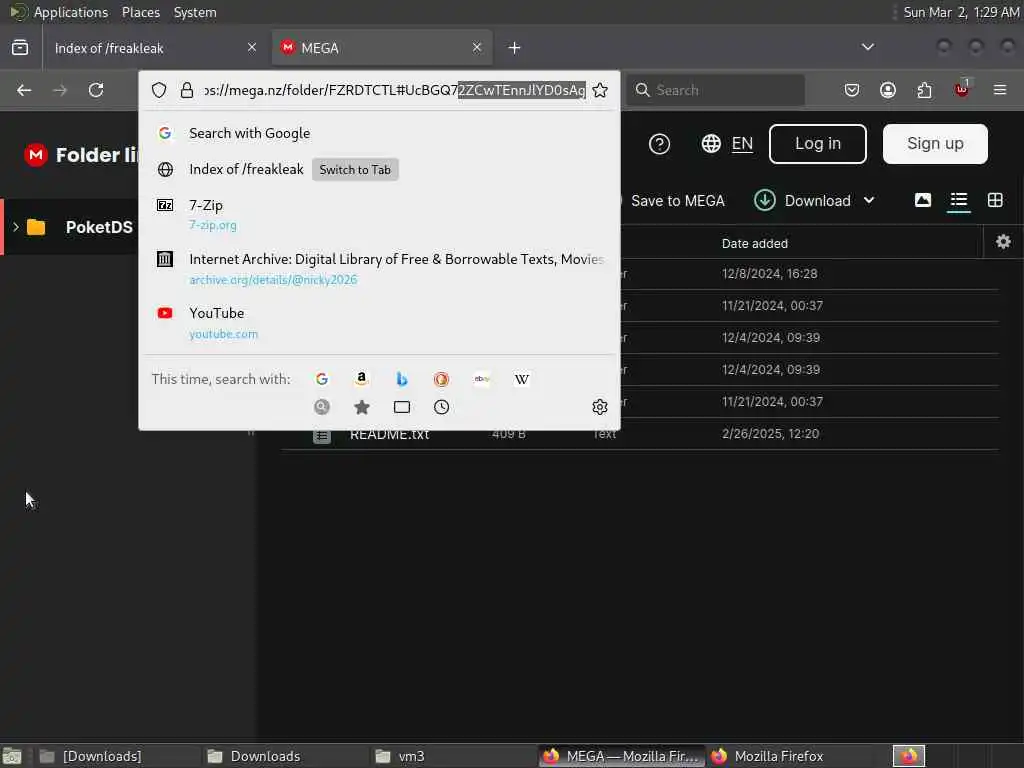
Task: Click the MEGA language globe icon
Action: 711,144
